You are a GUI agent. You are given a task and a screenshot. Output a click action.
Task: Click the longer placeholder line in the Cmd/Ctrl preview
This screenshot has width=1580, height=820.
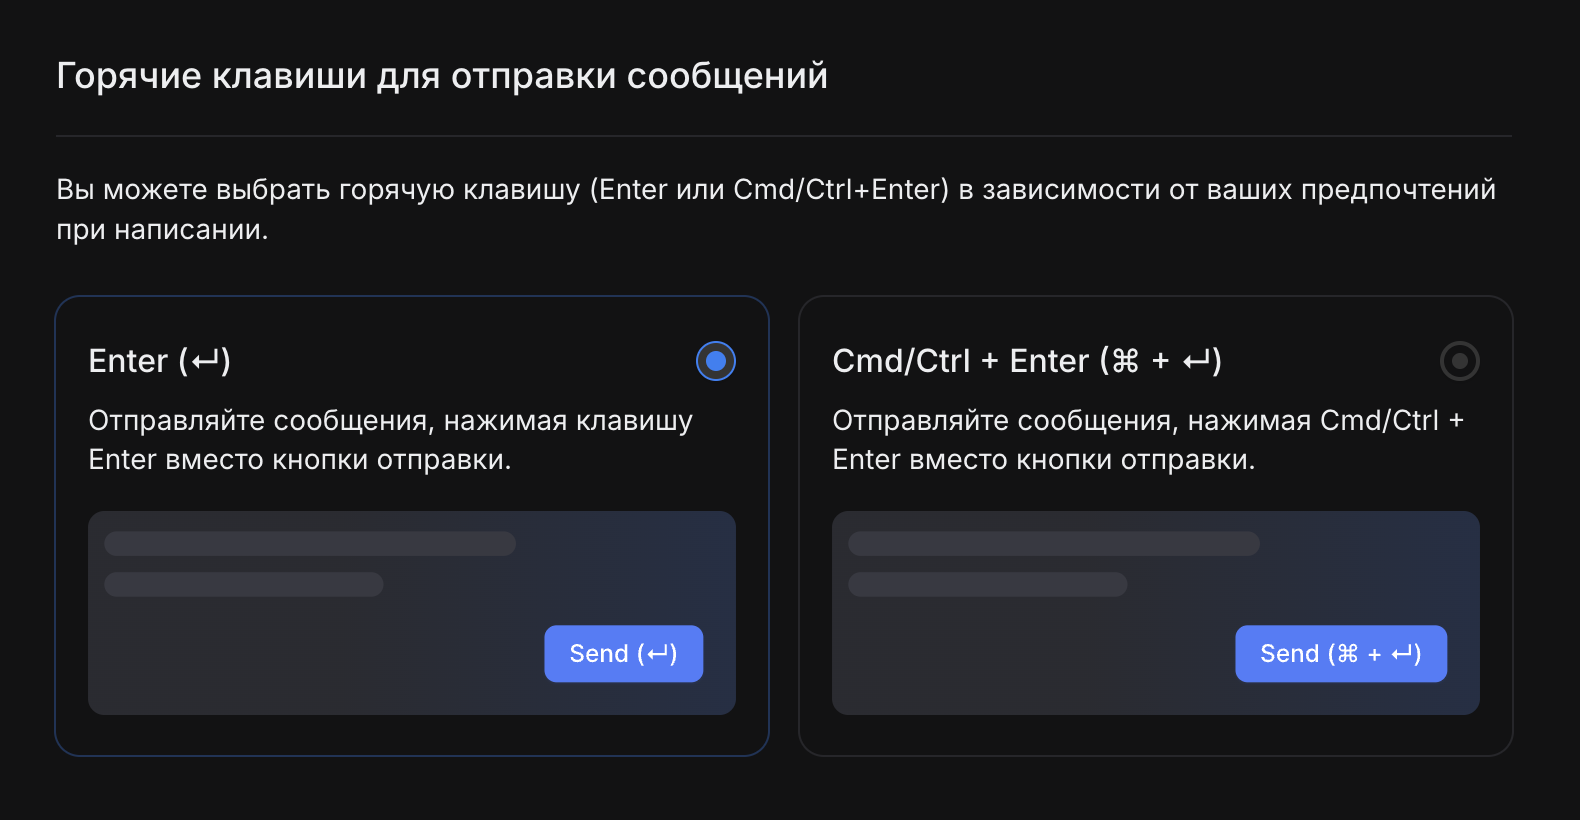coord(1054,544)
